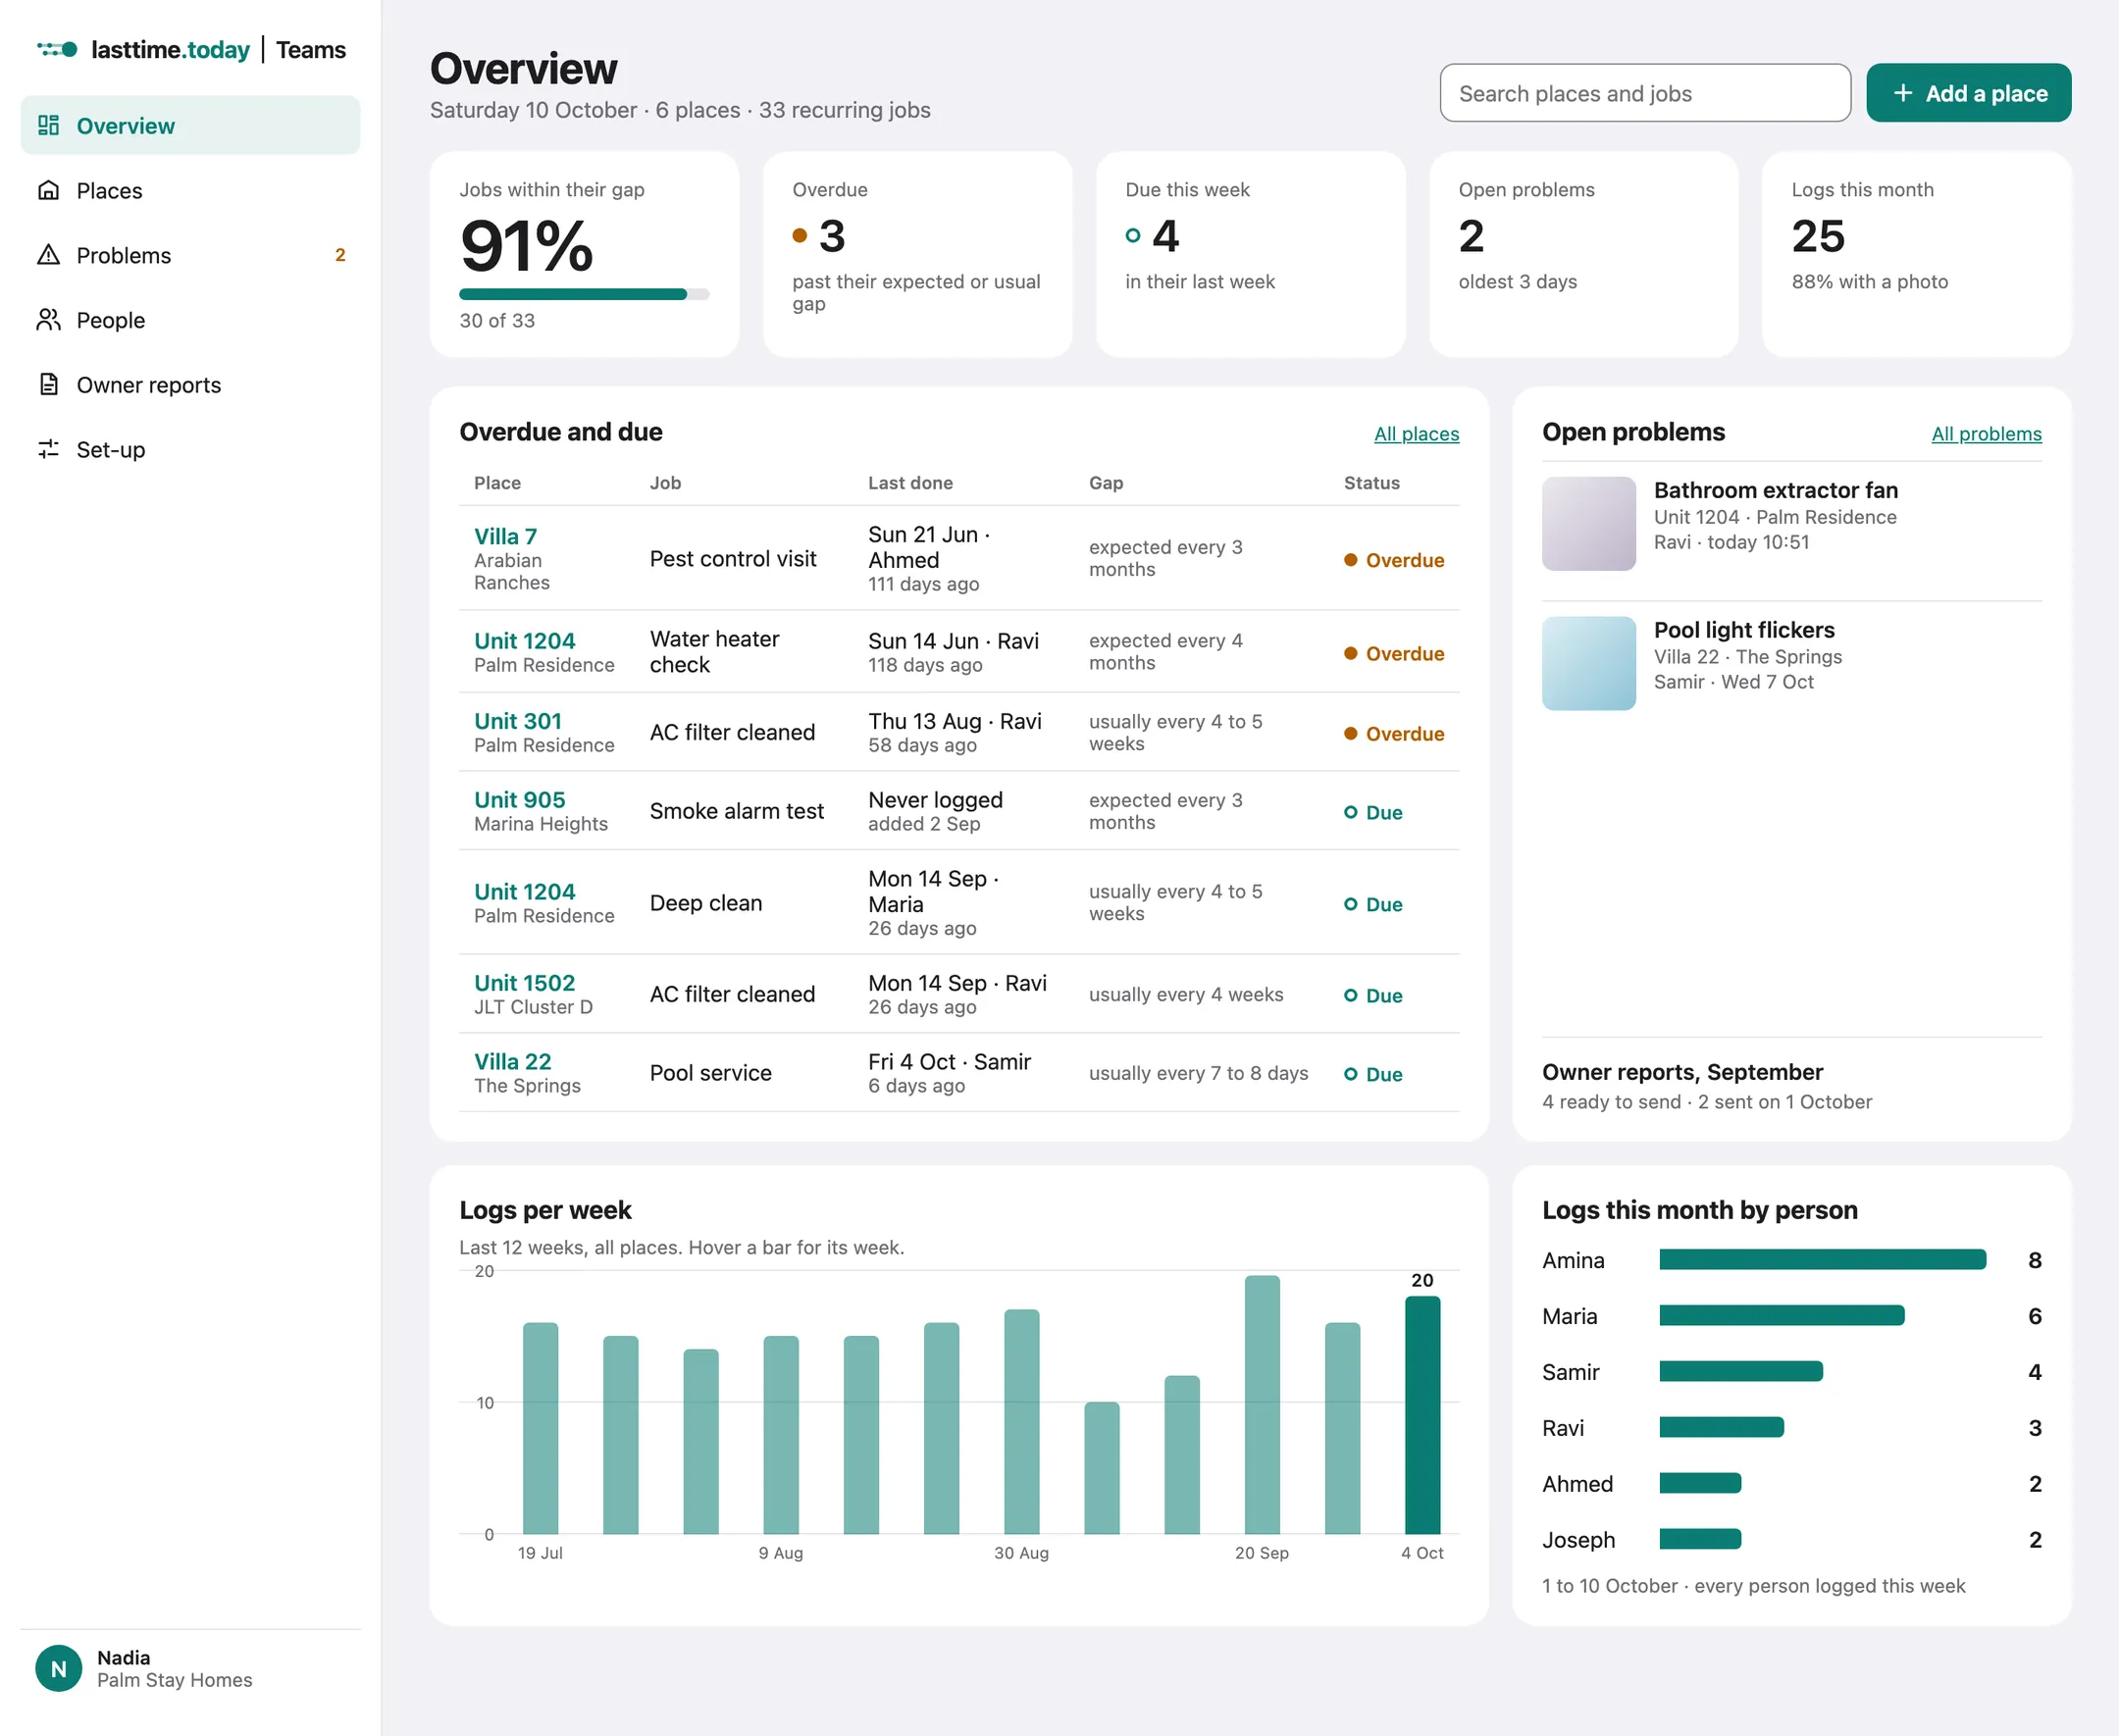Open the Problems section
The width and height of the screenshot is (2119, 1736).
click(x=190, y=255)
